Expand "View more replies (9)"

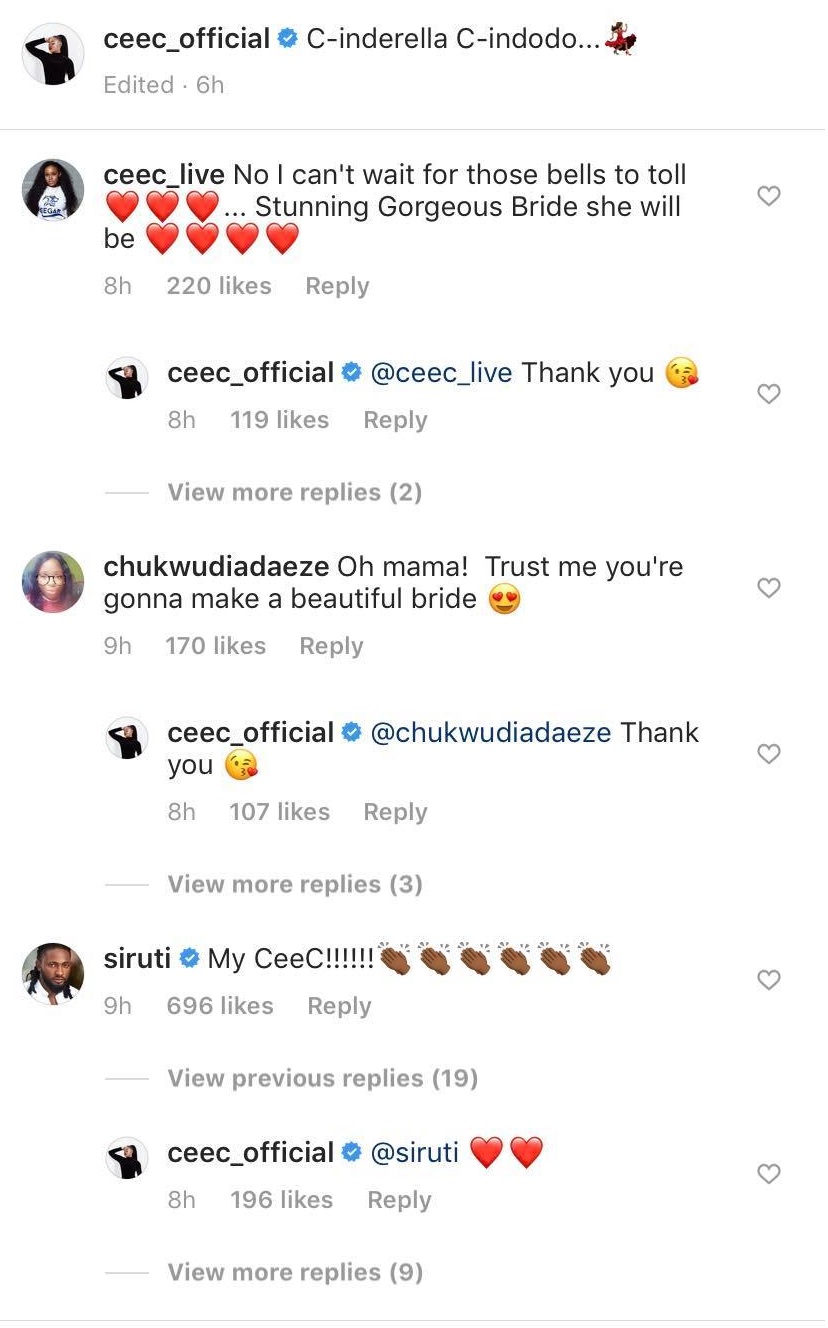(294, 1272)
